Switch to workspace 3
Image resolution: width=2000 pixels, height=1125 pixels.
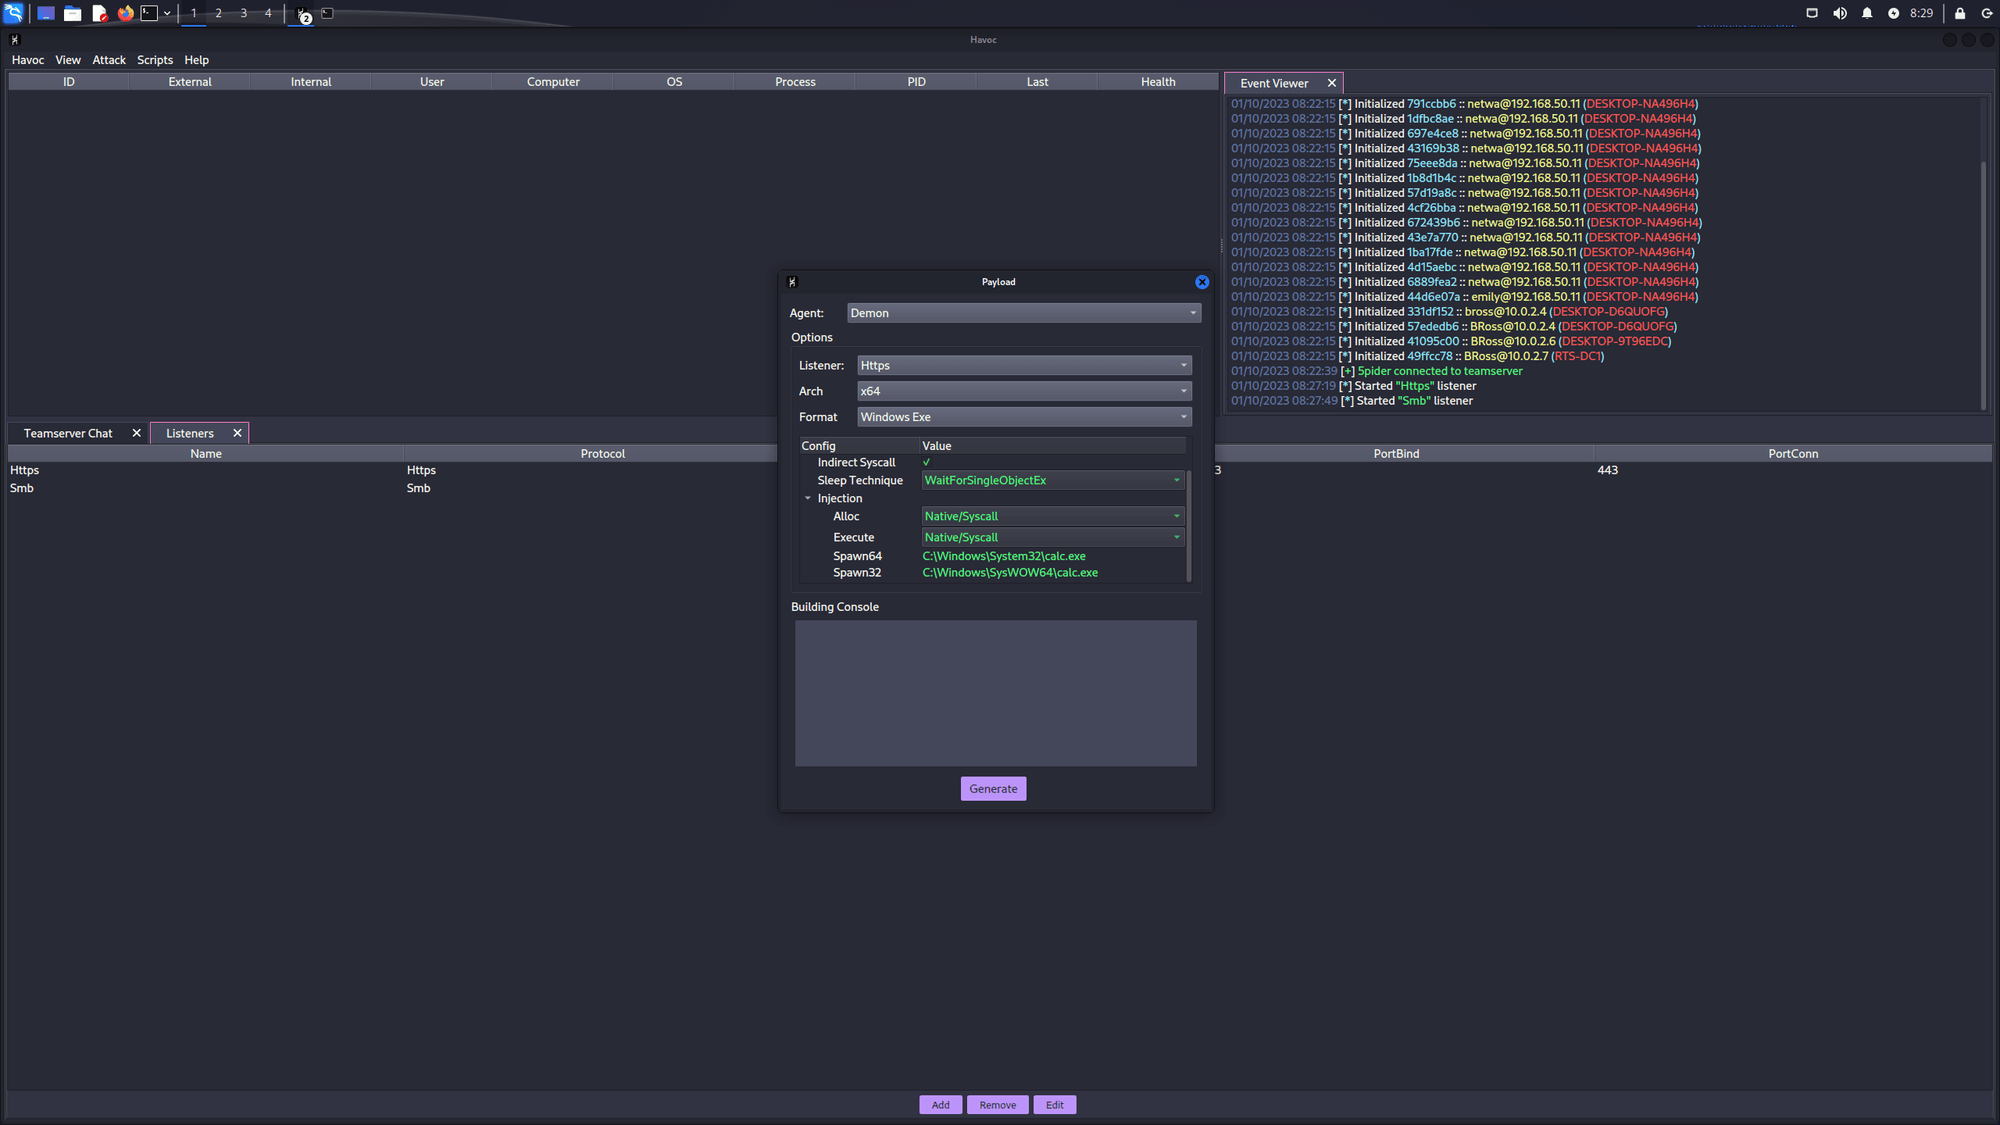pos(243,13)
